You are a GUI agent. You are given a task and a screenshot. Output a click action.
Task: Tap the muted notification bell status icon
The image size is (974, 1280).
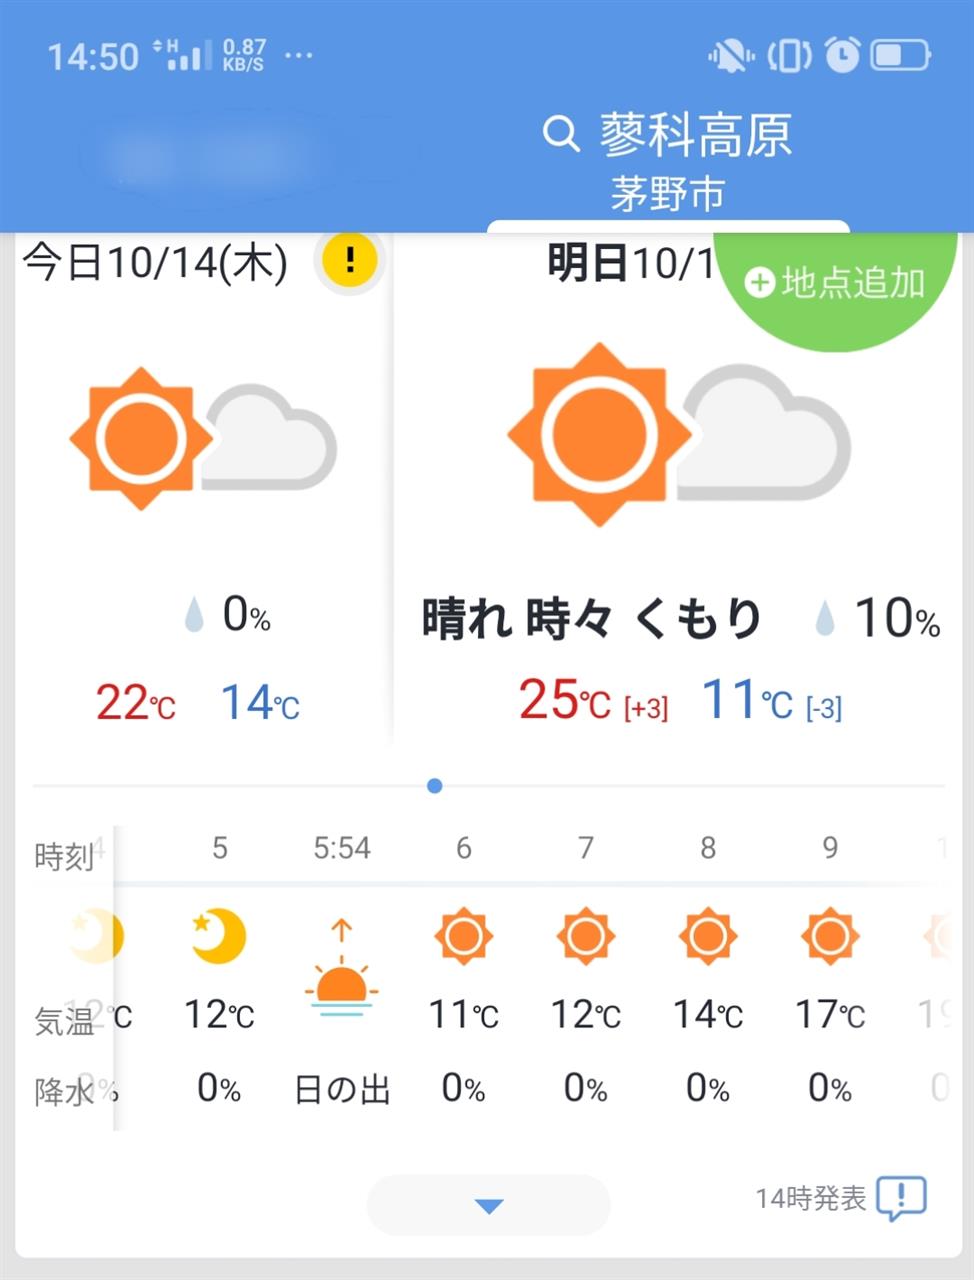tap(731, 55)
